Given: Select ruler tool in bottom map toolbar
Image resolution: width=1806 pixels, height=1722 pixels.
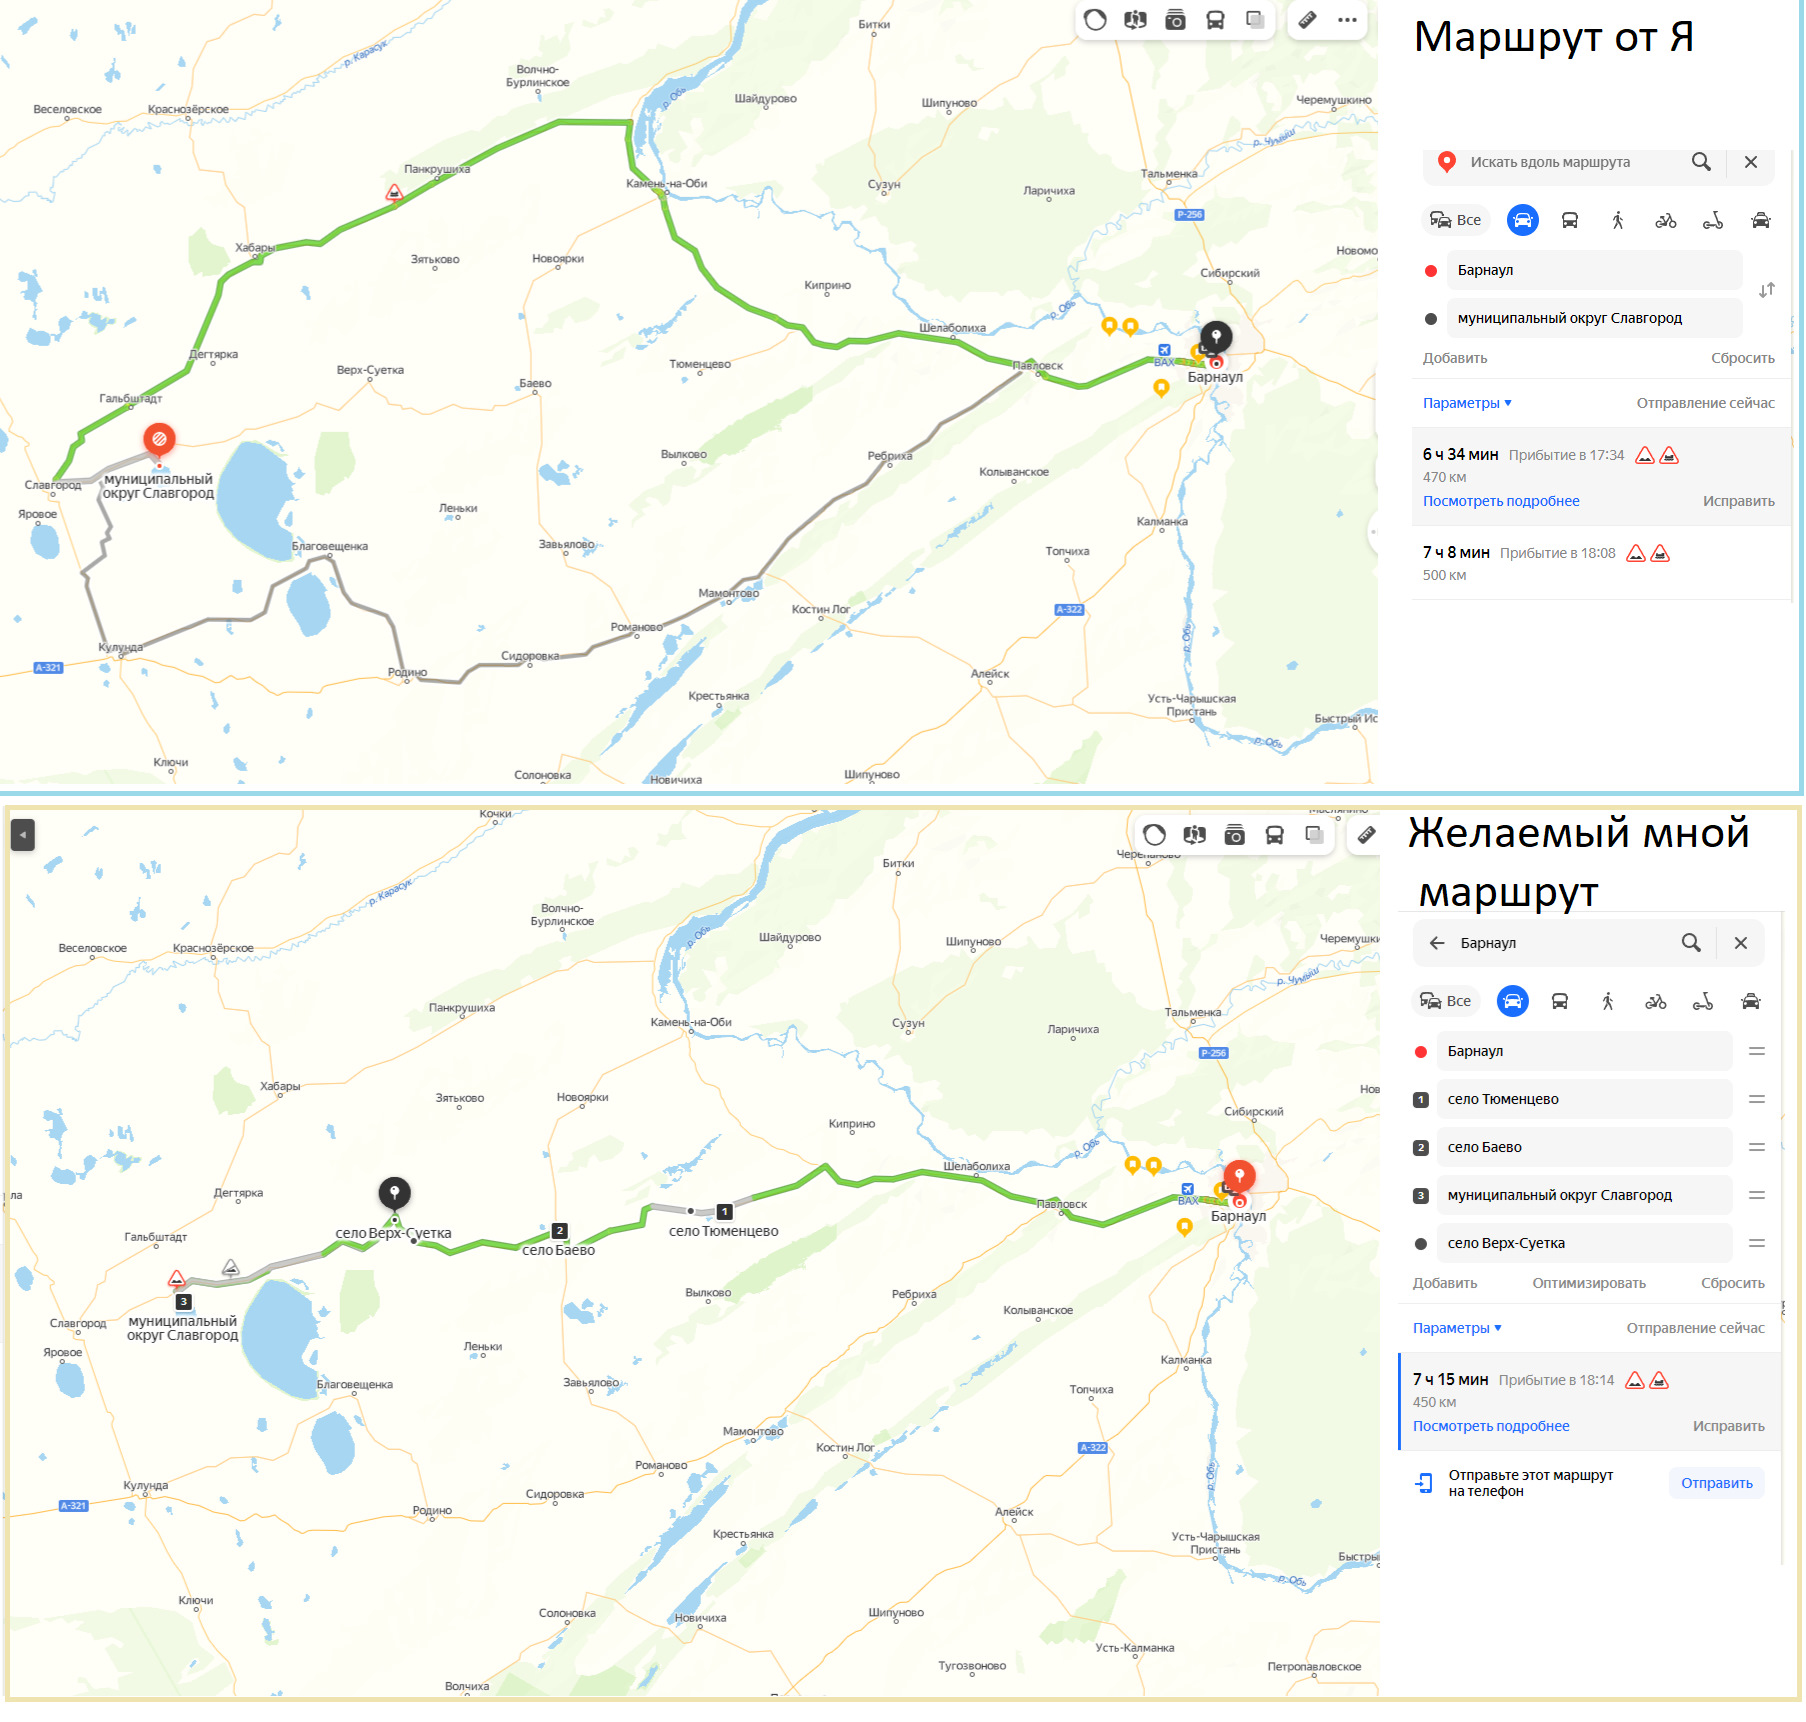Looking at the screenshot, I should point(1366,835).
